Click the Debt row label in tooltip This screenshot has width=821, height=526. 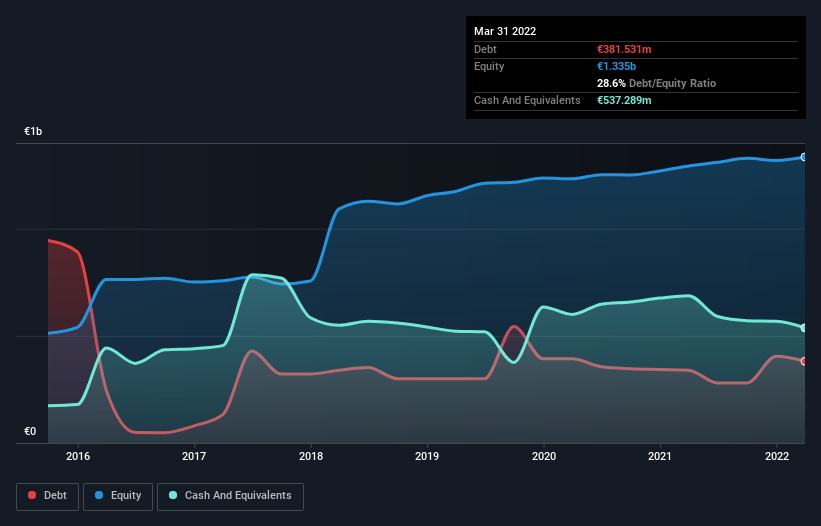(485, 49)
